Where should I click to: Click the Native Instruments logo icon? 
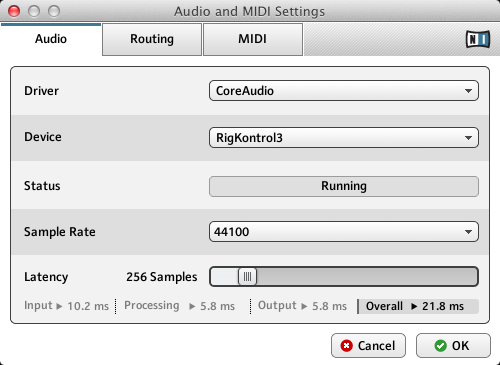coord(478,39)
